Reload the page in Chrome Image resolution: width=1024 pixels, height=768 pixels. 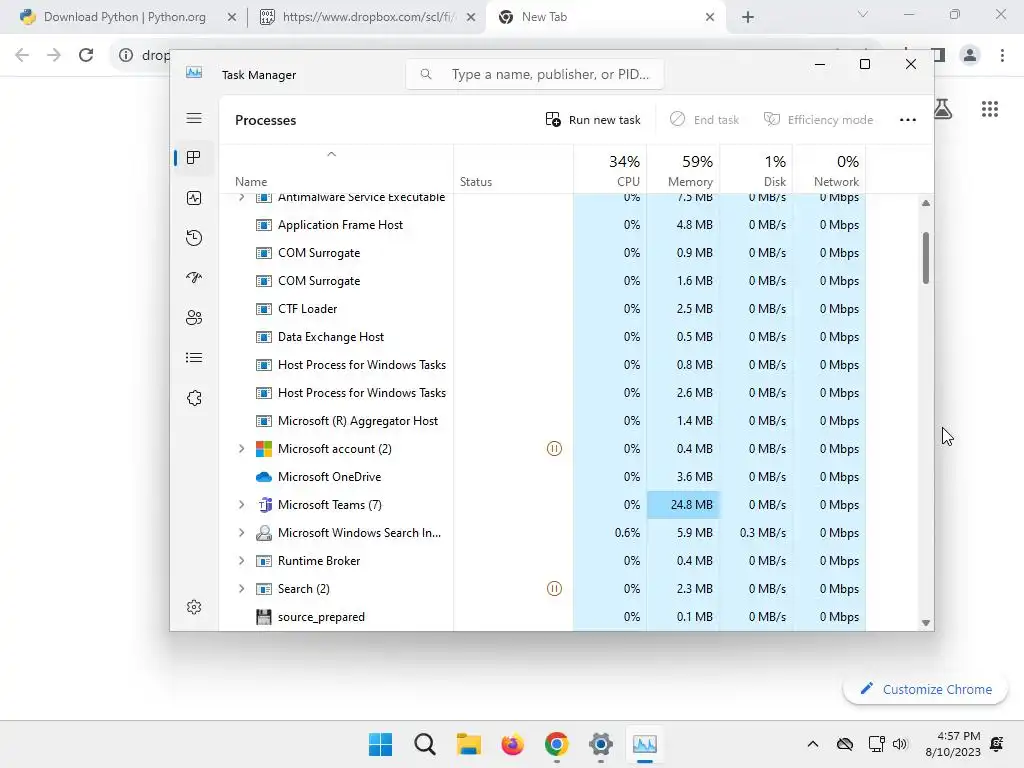click(x=86, y=55)
